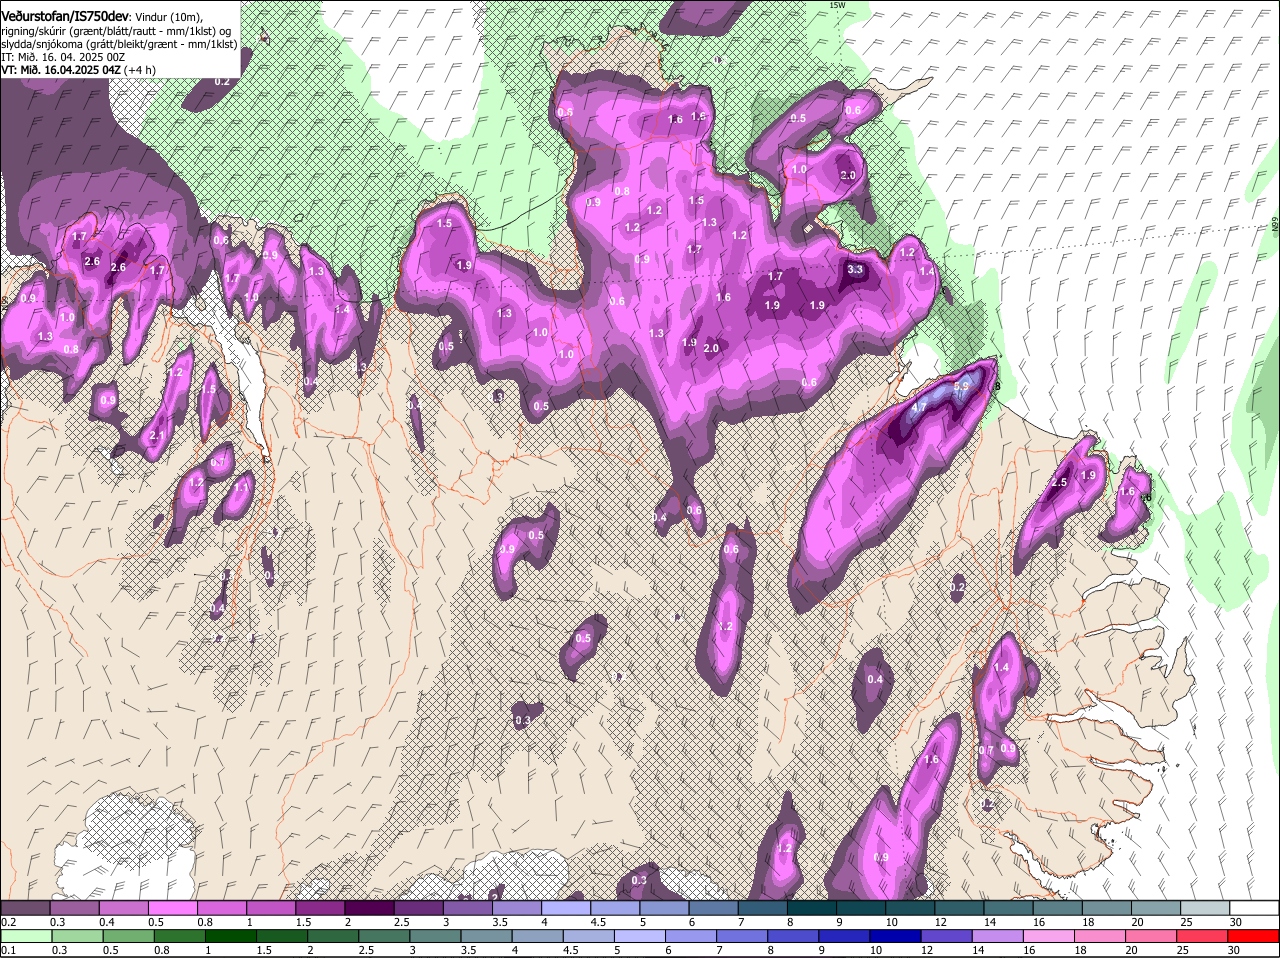Pick lower legend pale green swatch between 0.1 and 0.3

pos(25,936)
